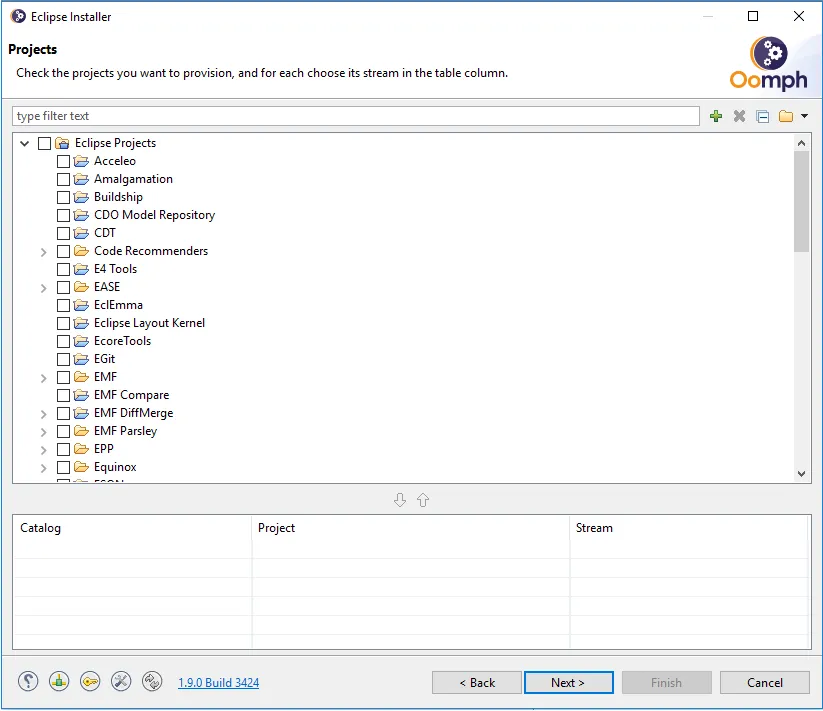This screenshot has height=711, width=823.
Task: Click the EASE folder icon
Action: (x=81, y=287)
